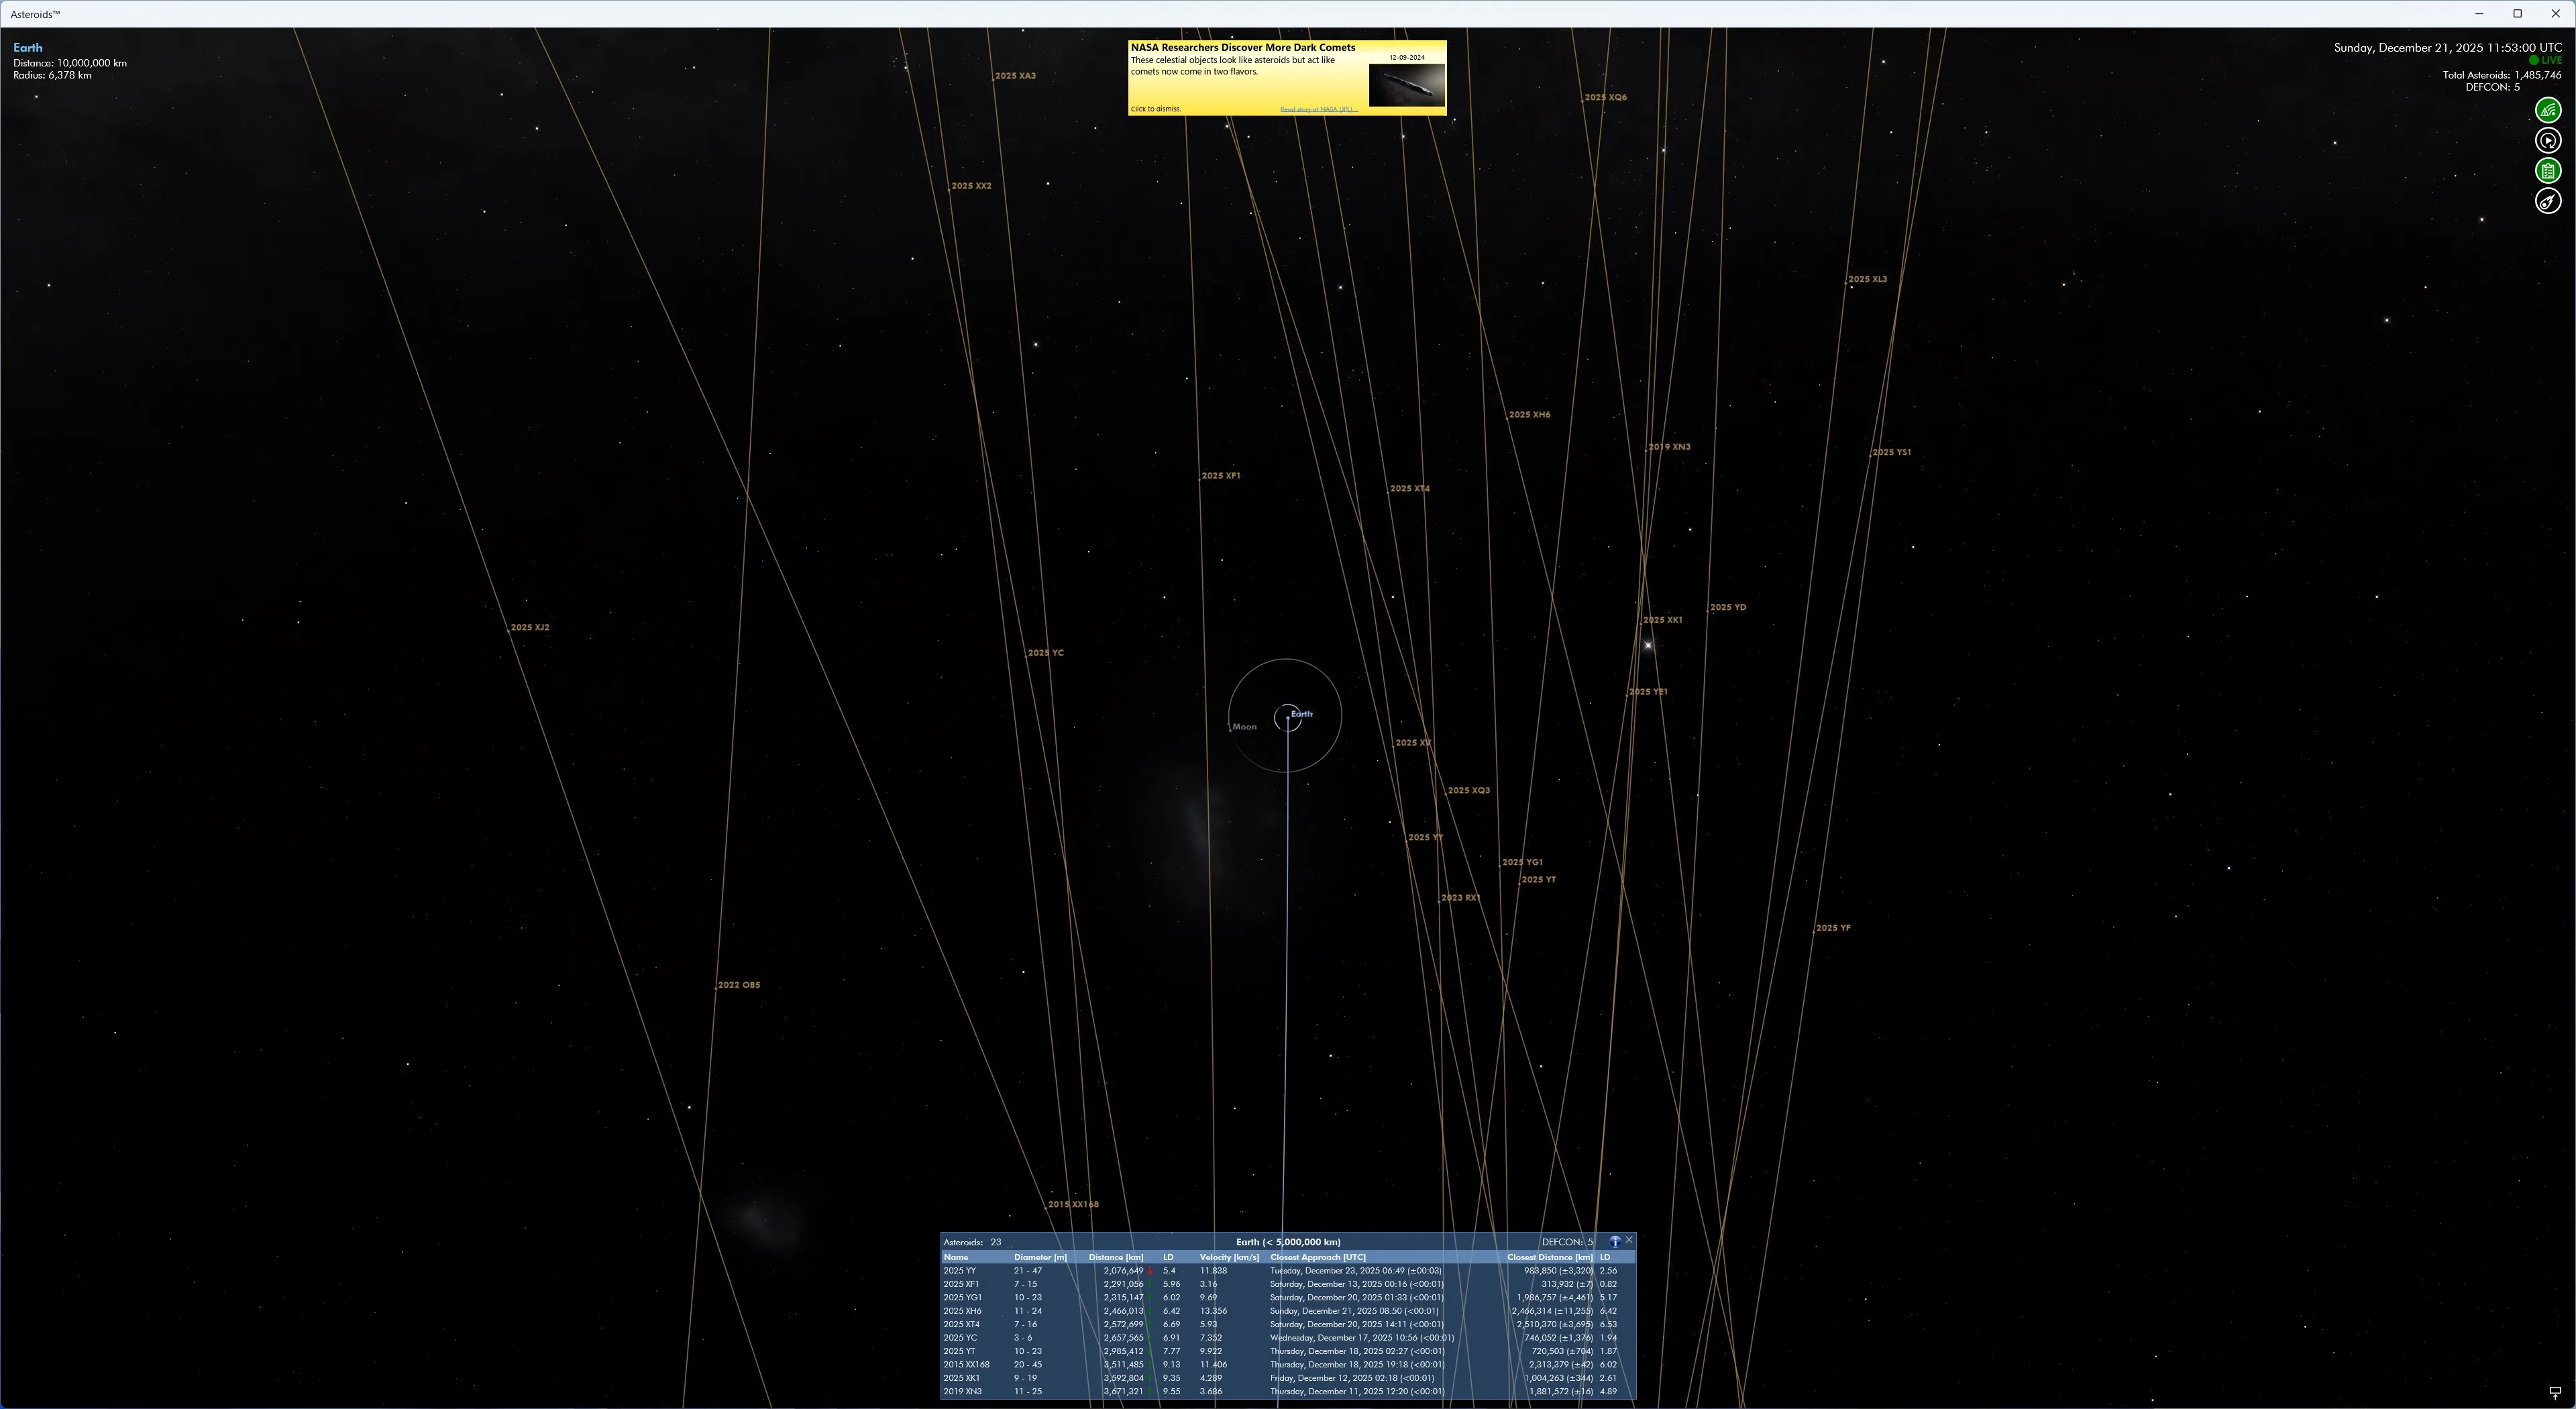This screenshot has height=1409, width=2576.
Task: Click the 2025 XQ3 label in sky view
Action: click(1469, 791)
